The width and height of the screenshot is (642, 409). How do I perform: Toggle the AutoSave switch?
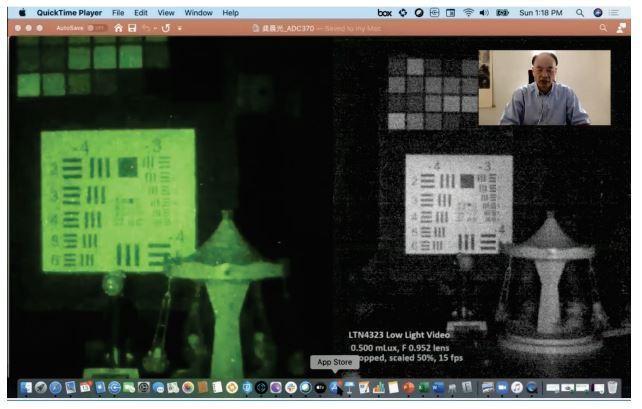click(97, 28)
